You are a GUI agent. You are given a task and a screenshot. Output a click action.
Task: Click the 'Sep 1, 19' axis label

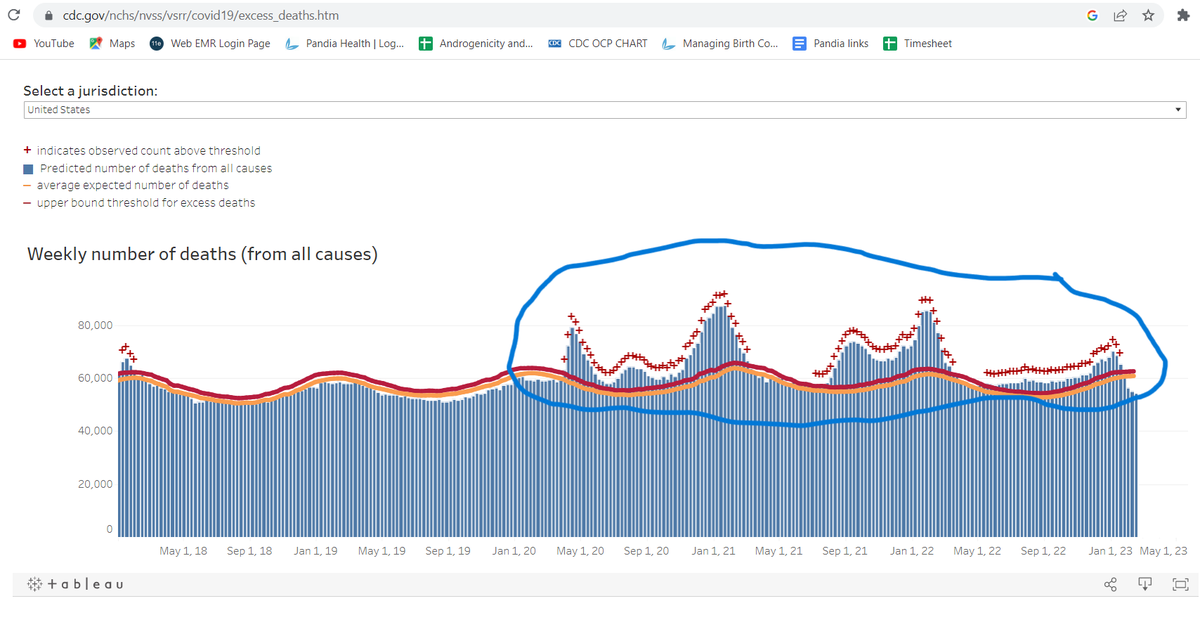[449, 551]
